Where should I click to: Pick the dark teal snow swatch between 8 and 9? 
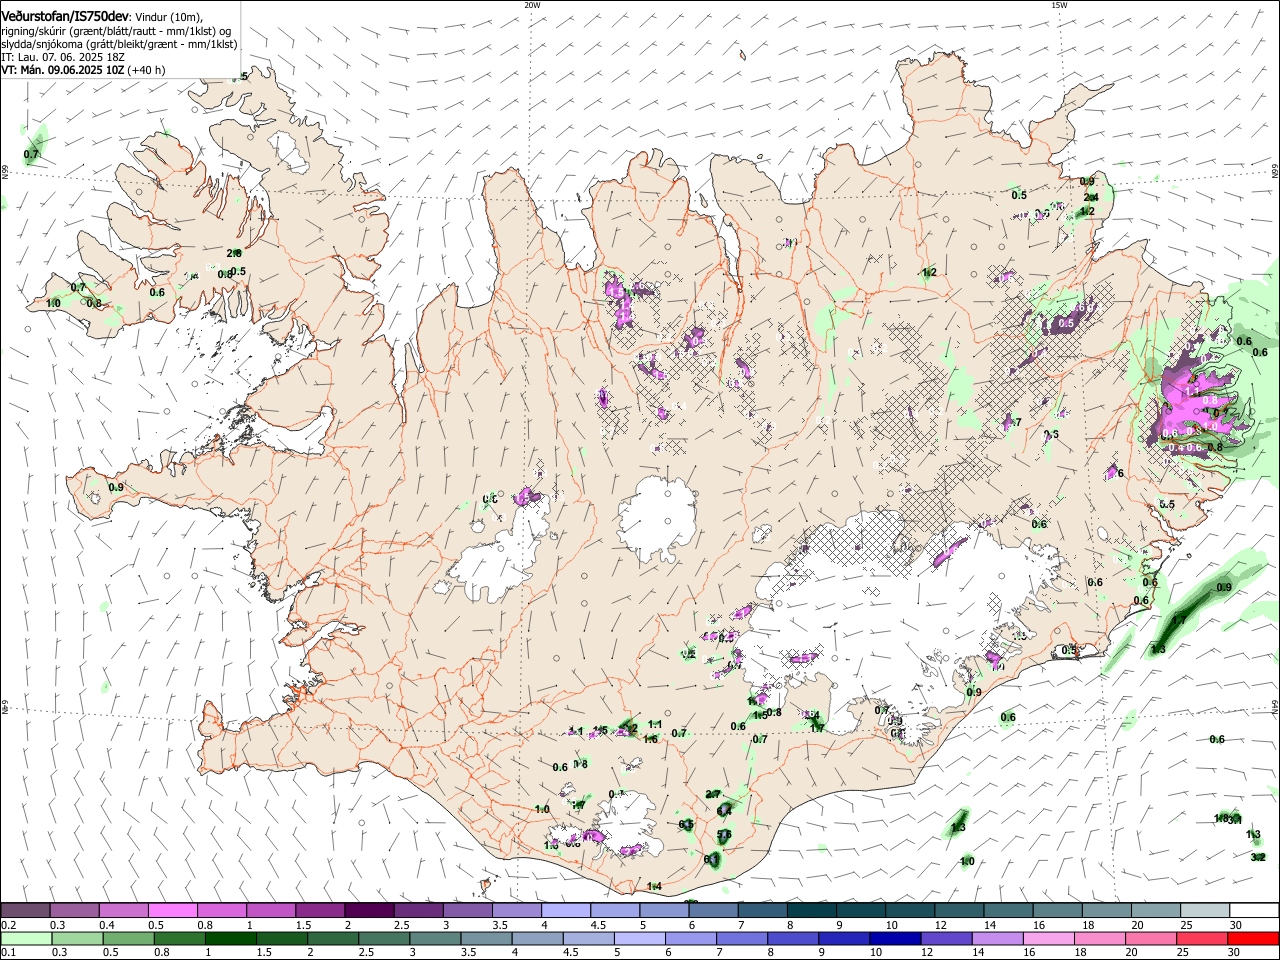[812, 910]
